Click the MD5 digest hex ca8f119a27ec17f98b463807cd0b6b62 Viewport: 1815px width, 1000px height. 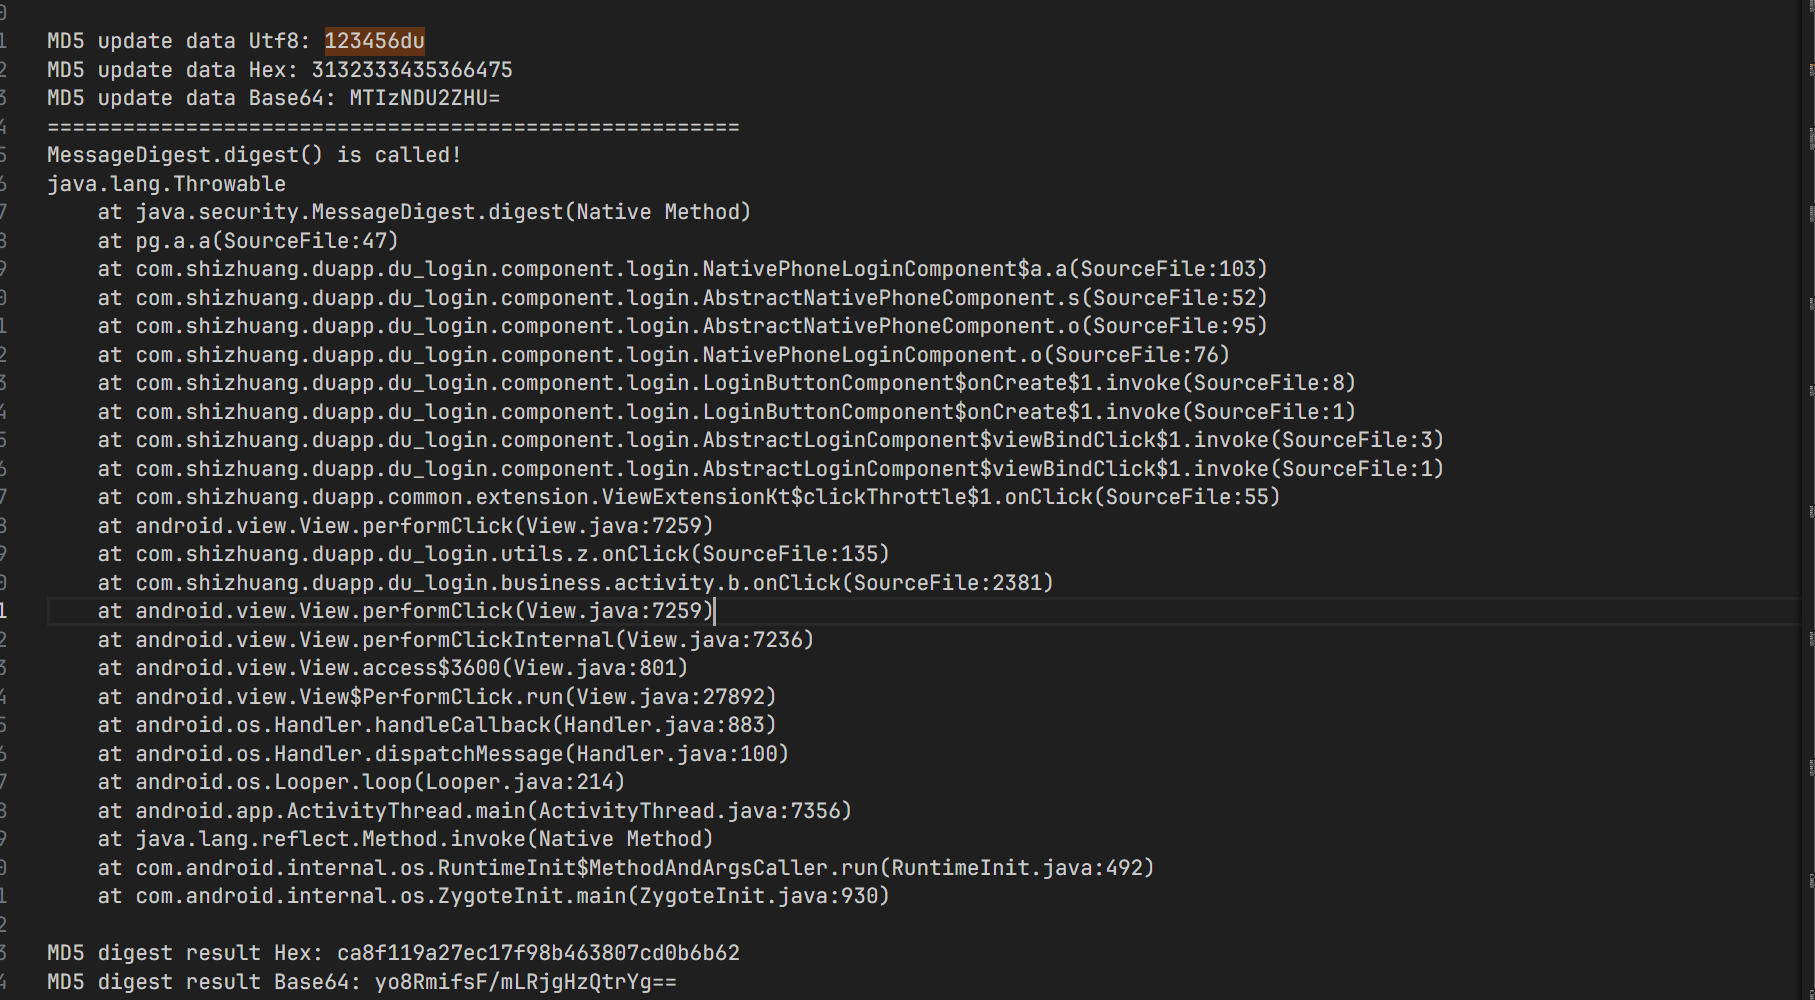pos(538,953)
